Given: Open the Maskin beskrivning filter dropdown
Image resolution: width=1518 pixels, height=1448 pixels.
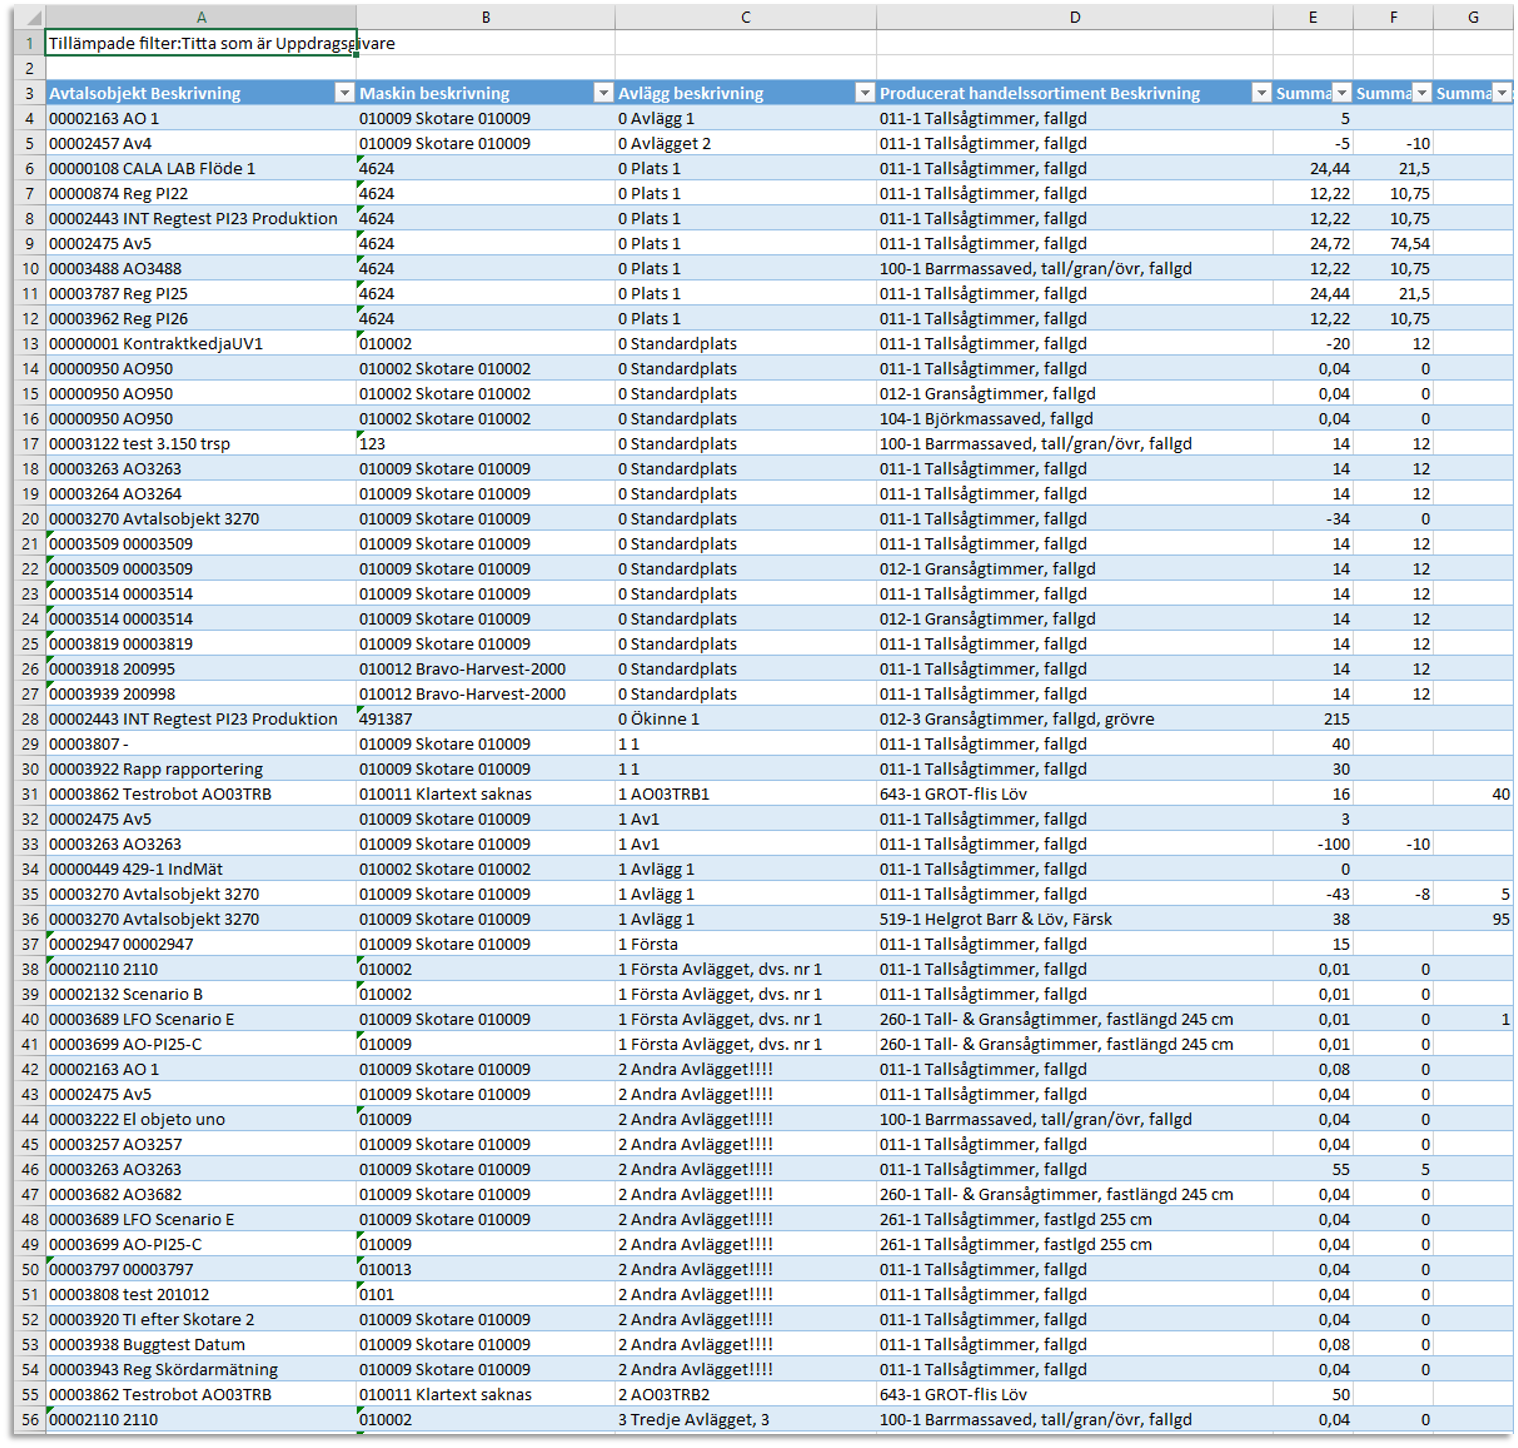Looking at the screenshot, I should pos(603,93).
